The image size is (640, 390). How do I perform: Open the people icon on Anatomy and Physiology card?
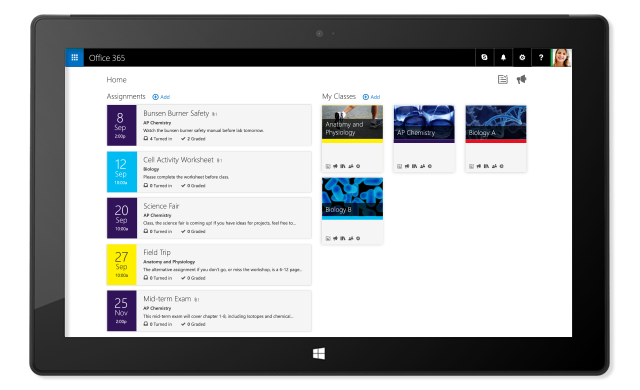click(351, 166)
